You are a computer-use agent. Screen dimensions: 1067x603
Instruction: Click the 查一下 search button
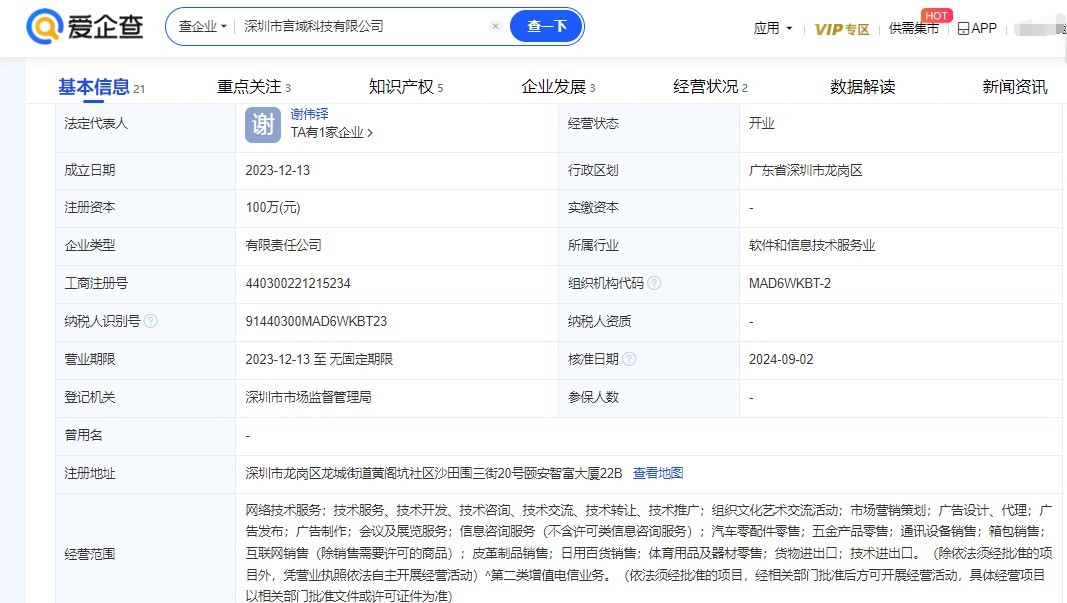546,27
